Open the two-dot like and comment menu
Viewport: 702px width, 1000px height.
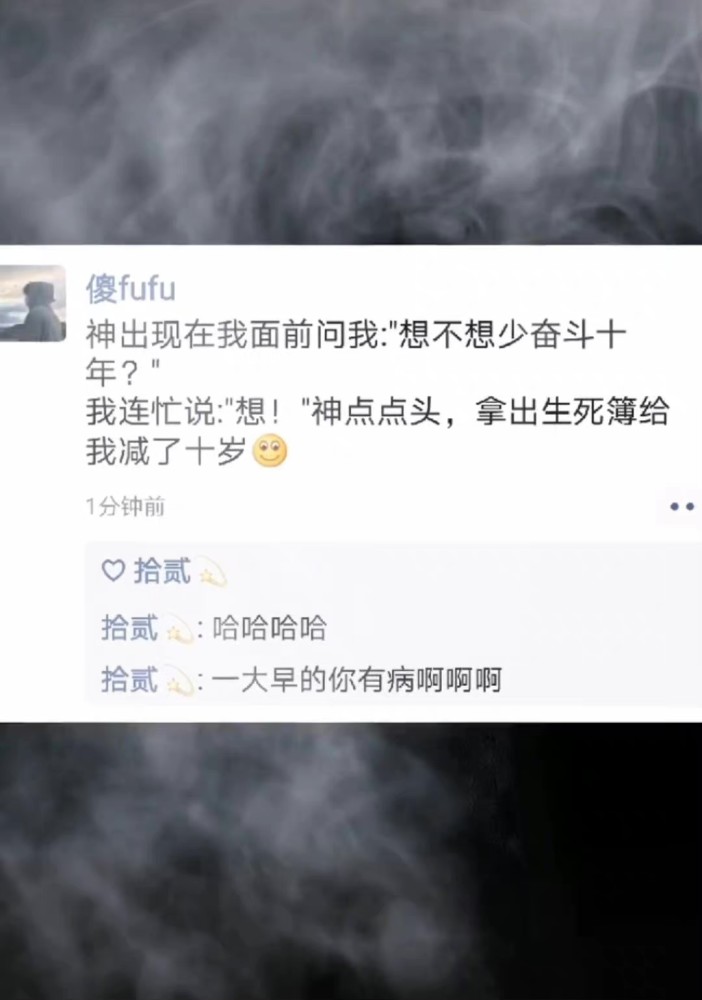(681, 507)
